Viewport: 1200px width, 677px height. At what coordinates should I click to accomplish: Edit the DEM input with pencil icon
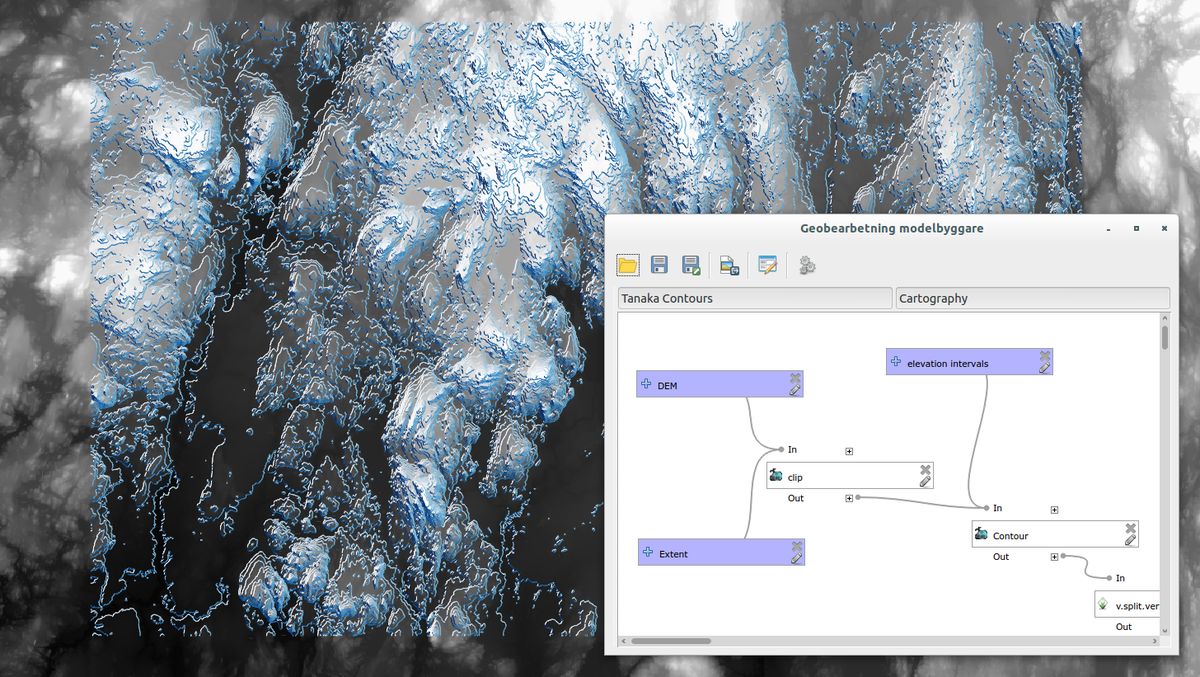[x=795, y=391]
